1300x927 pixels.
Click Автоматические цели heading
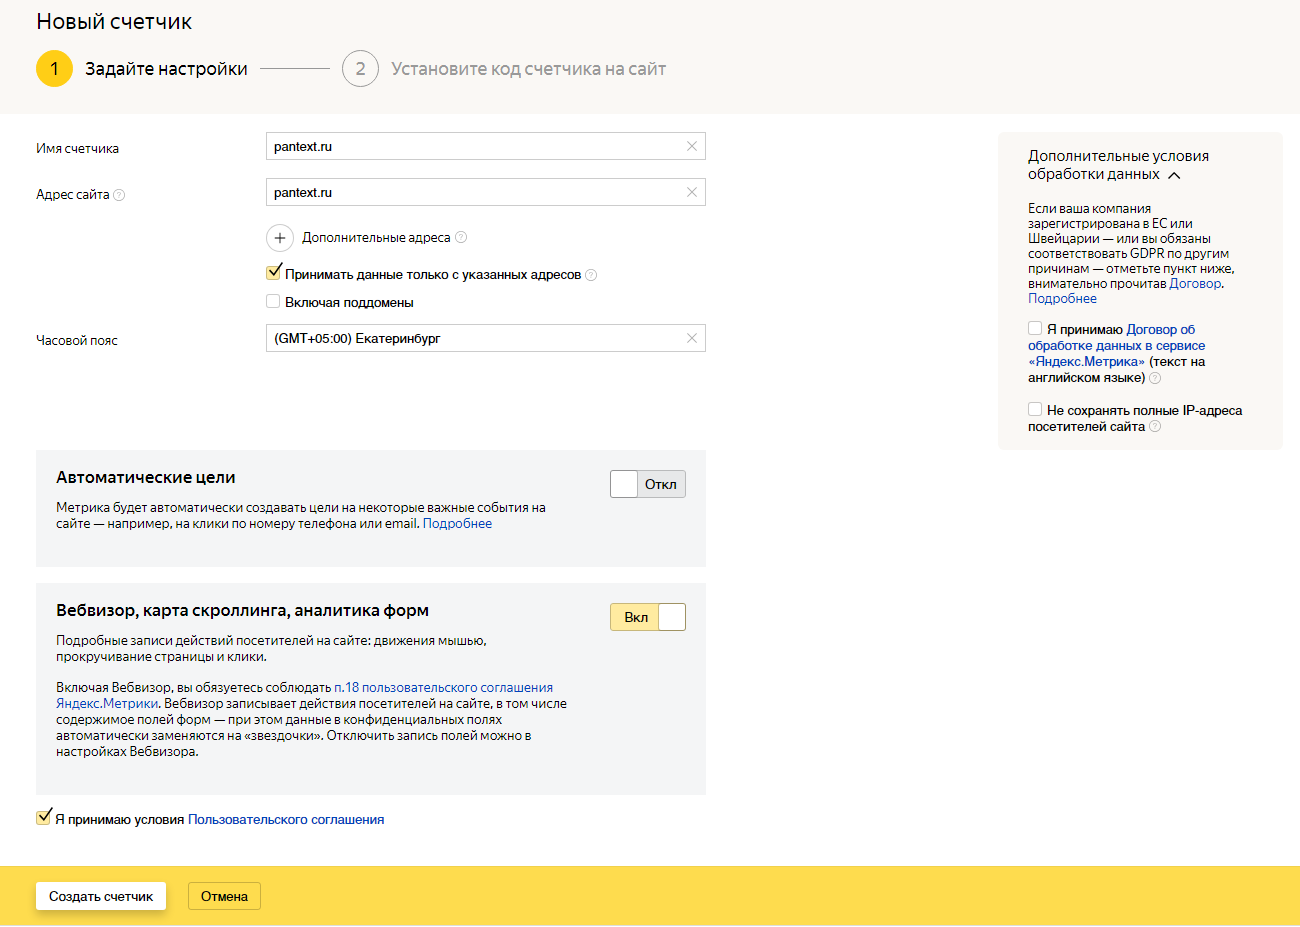(146, 477)
